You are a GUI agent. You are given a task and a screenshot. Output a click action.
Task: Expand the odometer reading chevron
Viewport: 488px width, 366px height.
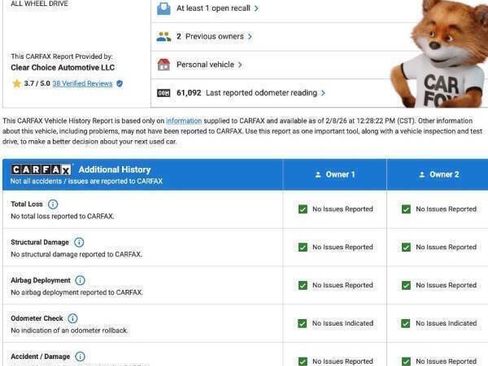pos(323,93)
